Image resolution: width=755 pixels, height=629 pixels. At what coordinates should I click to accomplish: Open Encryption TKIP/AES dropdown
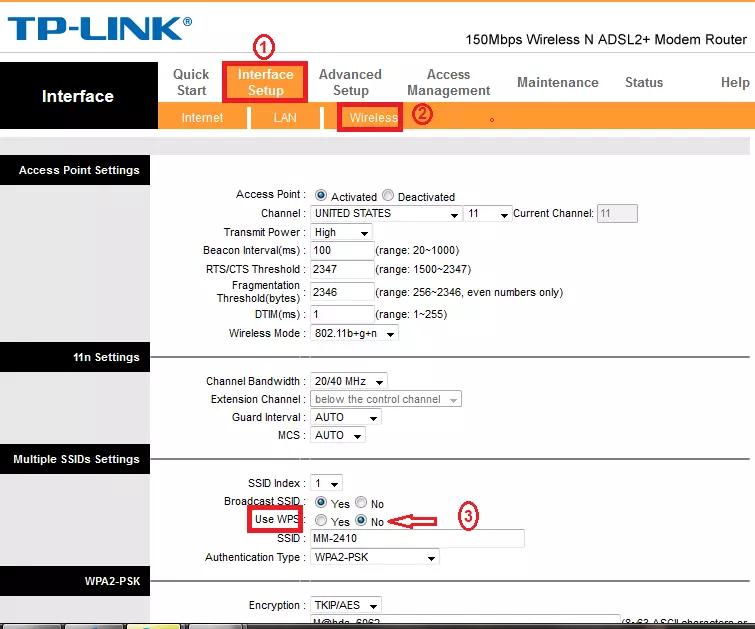[346, 605]
